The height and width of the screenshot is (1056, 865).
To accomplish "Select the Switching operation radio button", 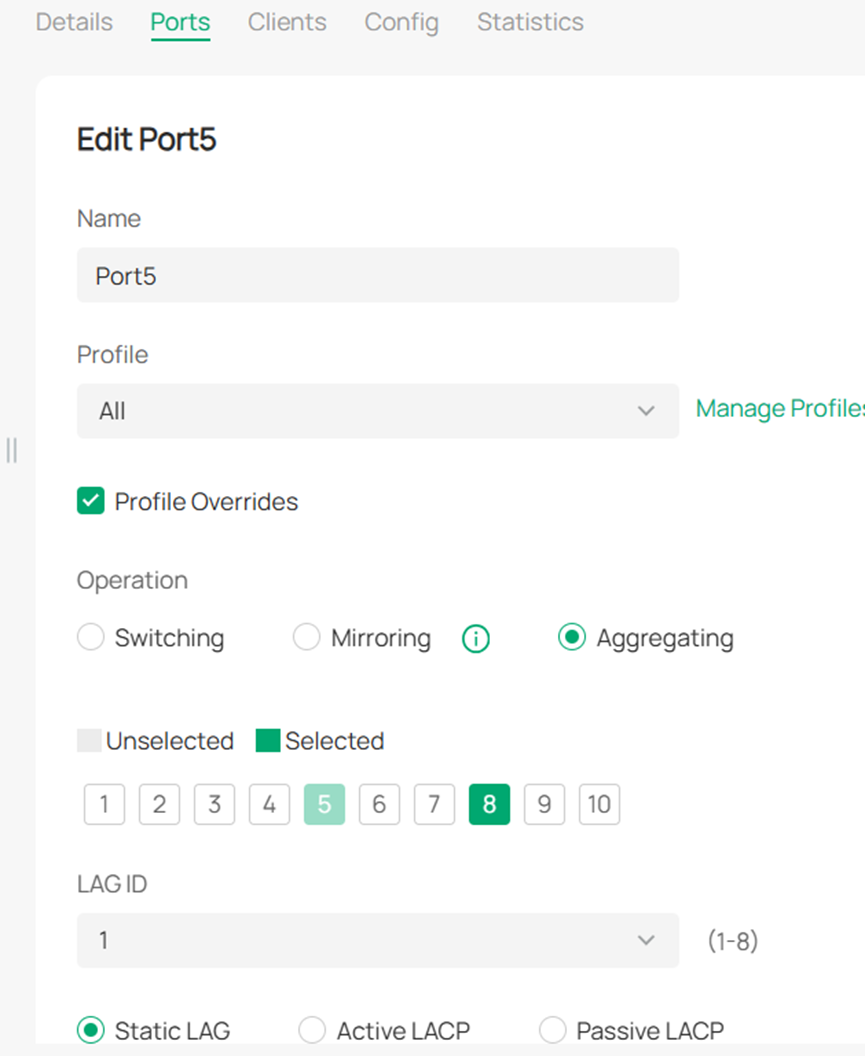I will tap(91, 638).
